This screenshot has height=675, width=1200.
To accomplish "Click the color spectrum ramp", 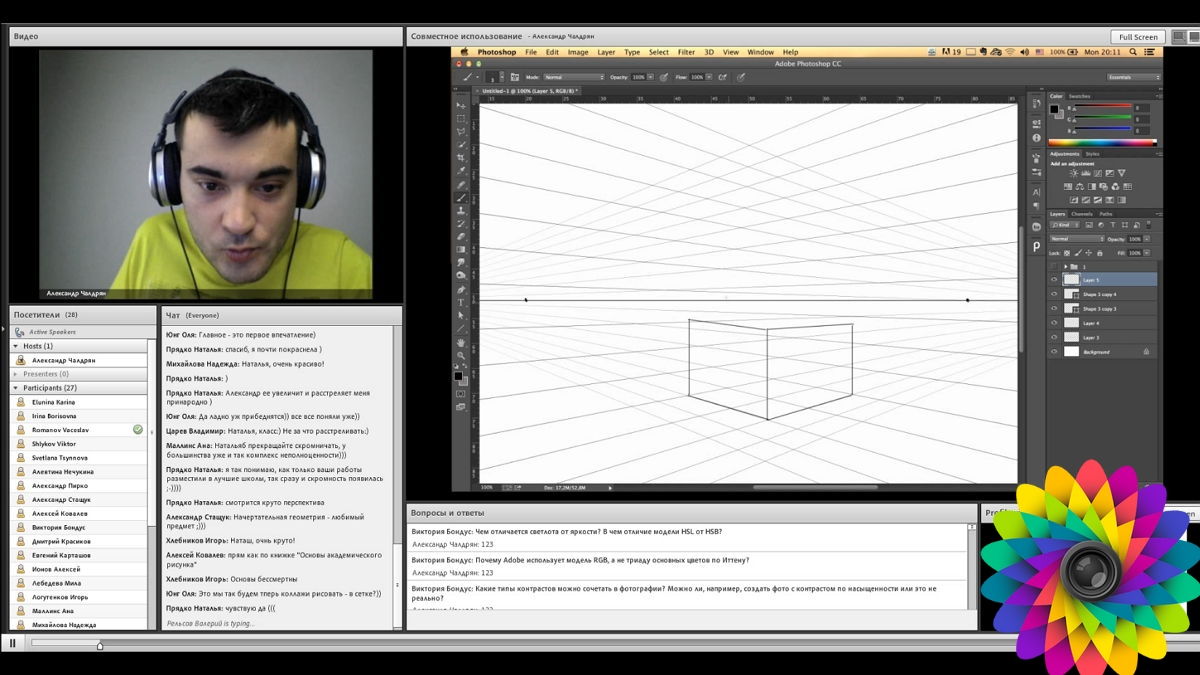I will (1102, 143).
